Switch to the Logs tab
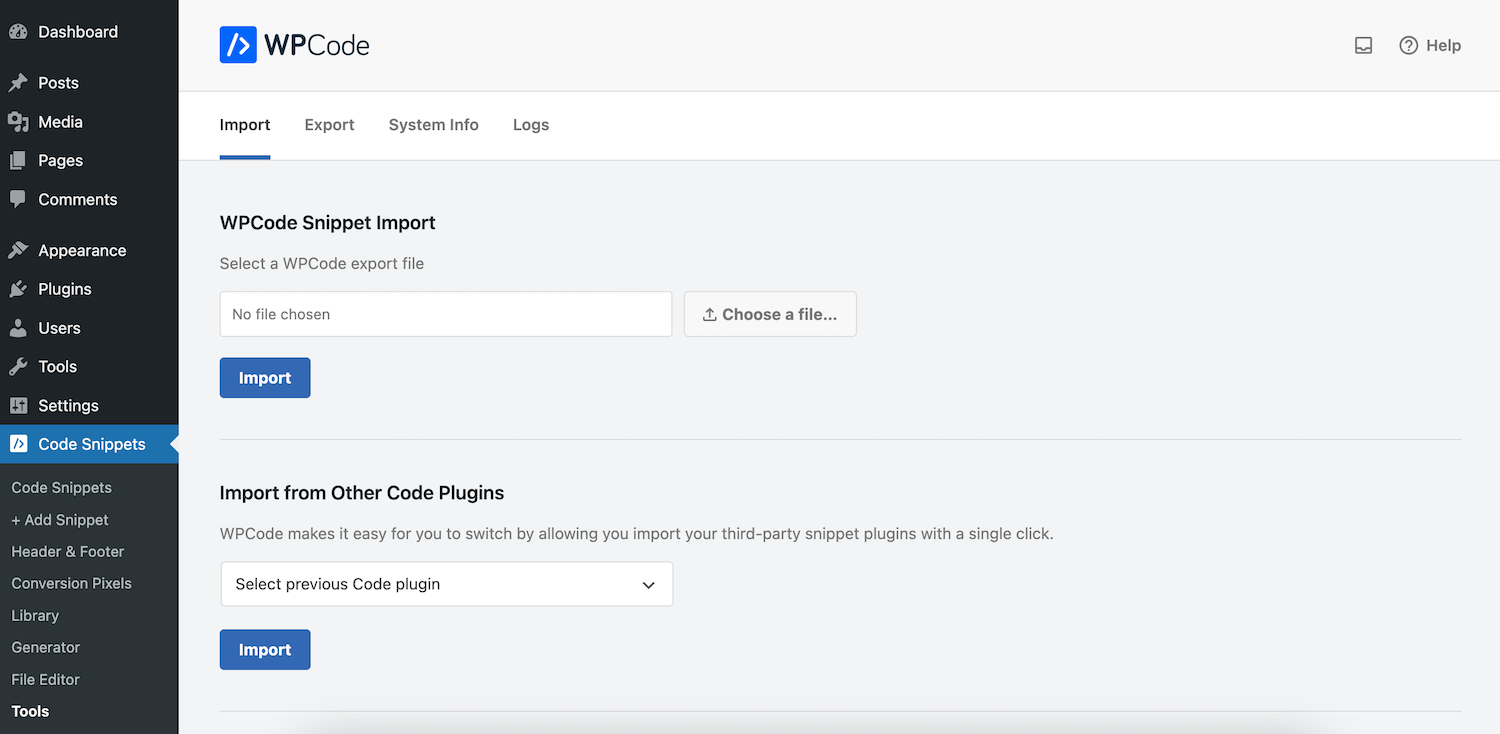The image size is (1500, 734). click(x=531, y=125)
